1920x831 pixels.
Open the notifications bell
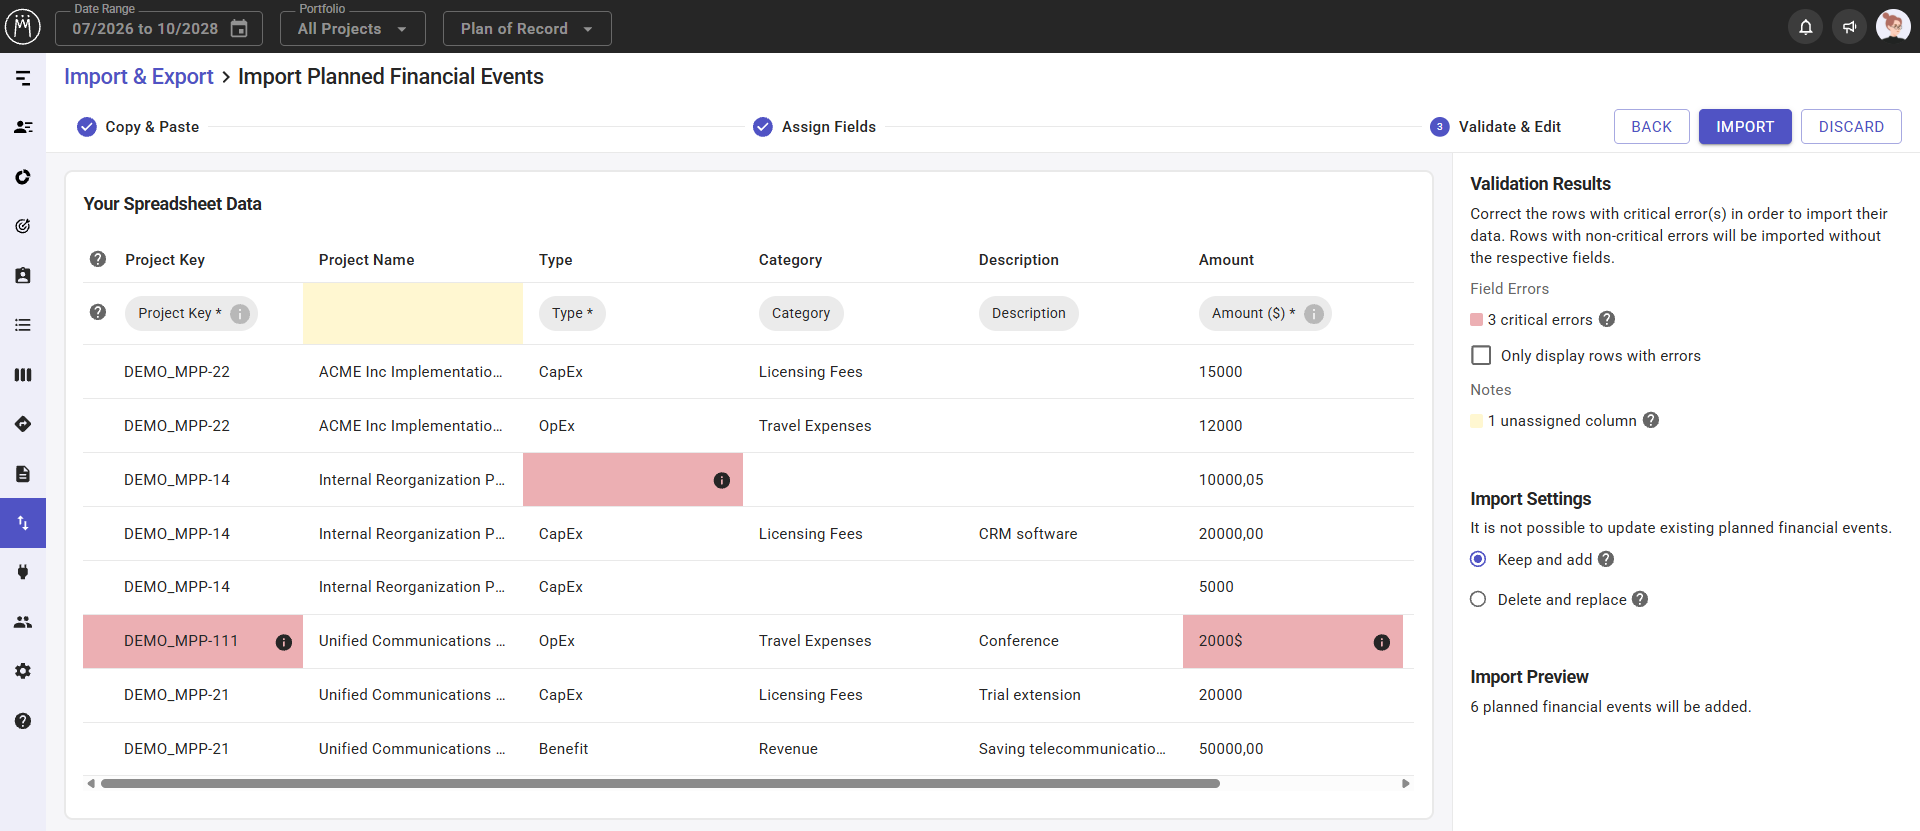tap(1806, 27)
